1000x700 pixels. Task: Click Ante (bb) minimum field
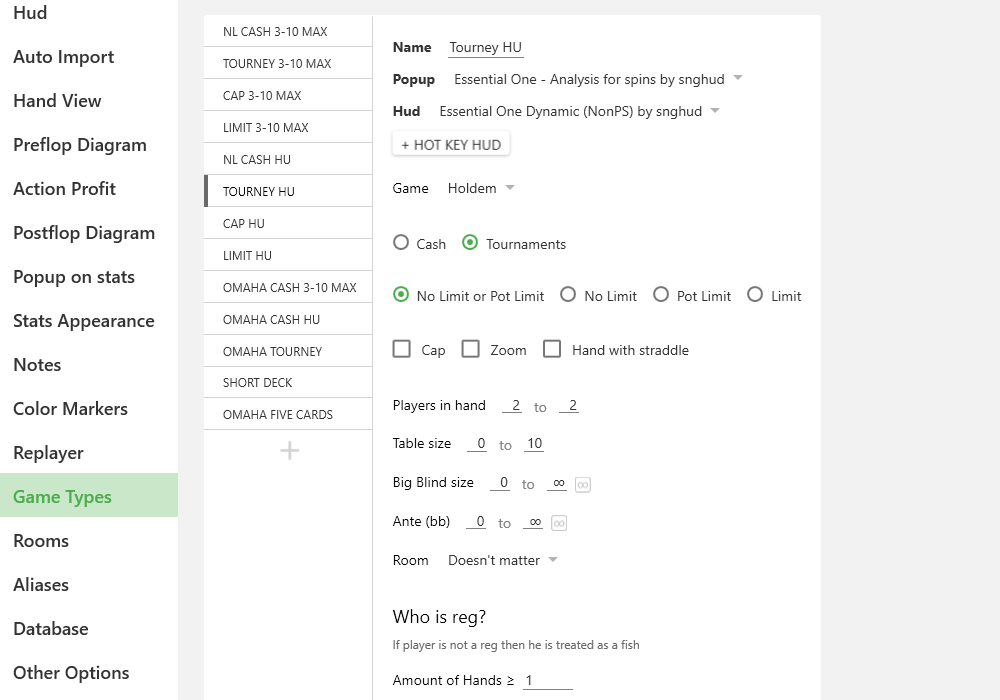[x=476, y=521]
